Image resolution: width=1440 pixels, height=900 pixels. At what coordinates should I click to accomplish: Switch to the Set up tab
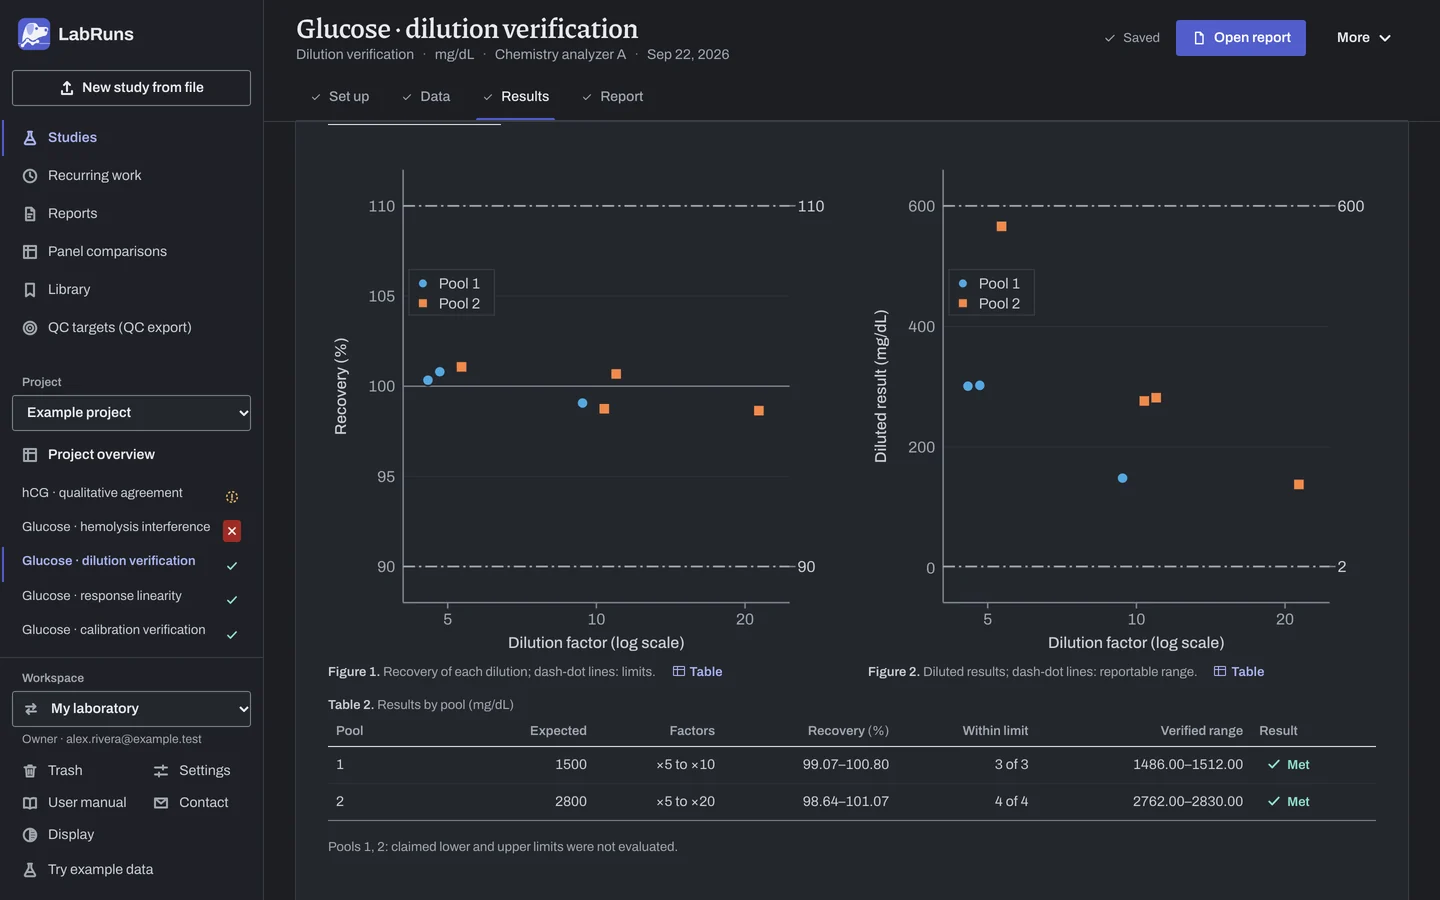click(340, 97)
